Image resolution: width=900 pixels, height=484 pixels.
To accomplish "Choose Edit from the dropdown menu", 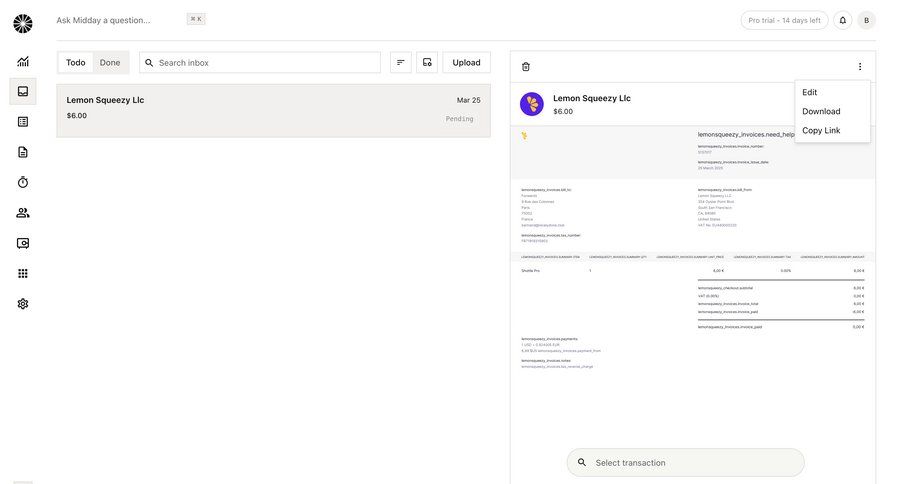I will click(832, 92).
